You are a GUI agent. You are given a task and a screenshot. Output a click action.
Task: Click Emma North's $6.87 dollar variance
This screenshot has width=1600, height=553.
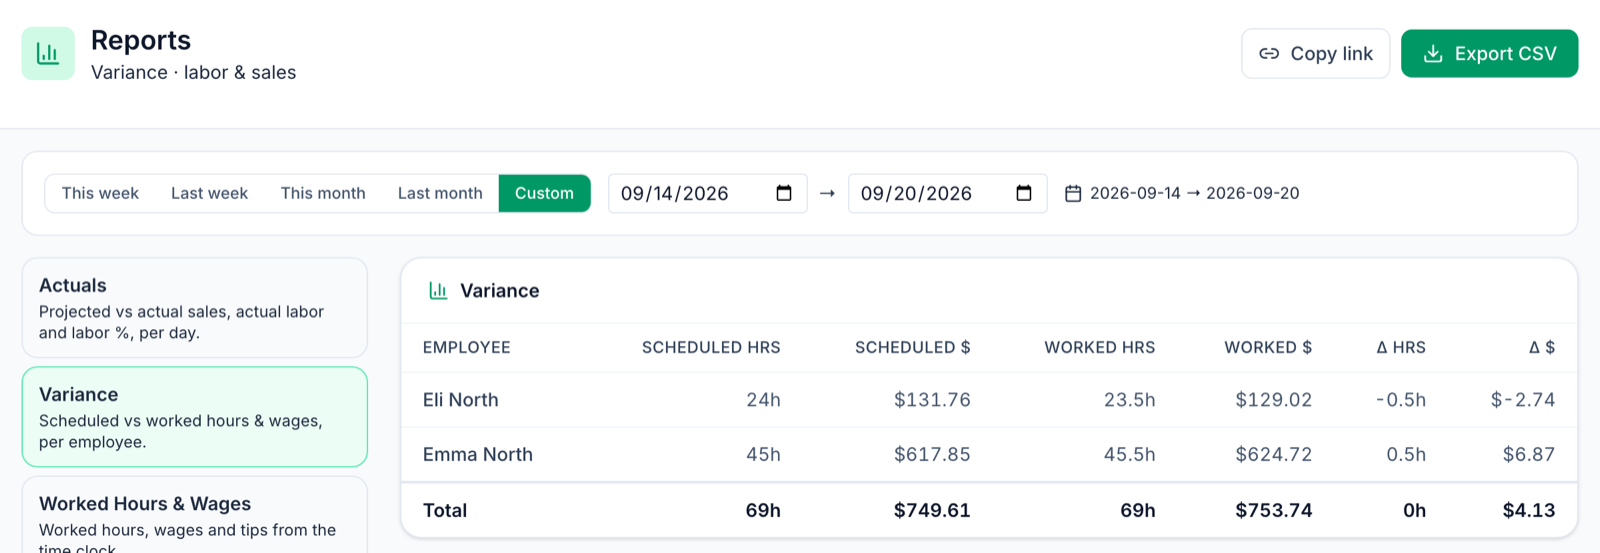[x=1529, y=455]
